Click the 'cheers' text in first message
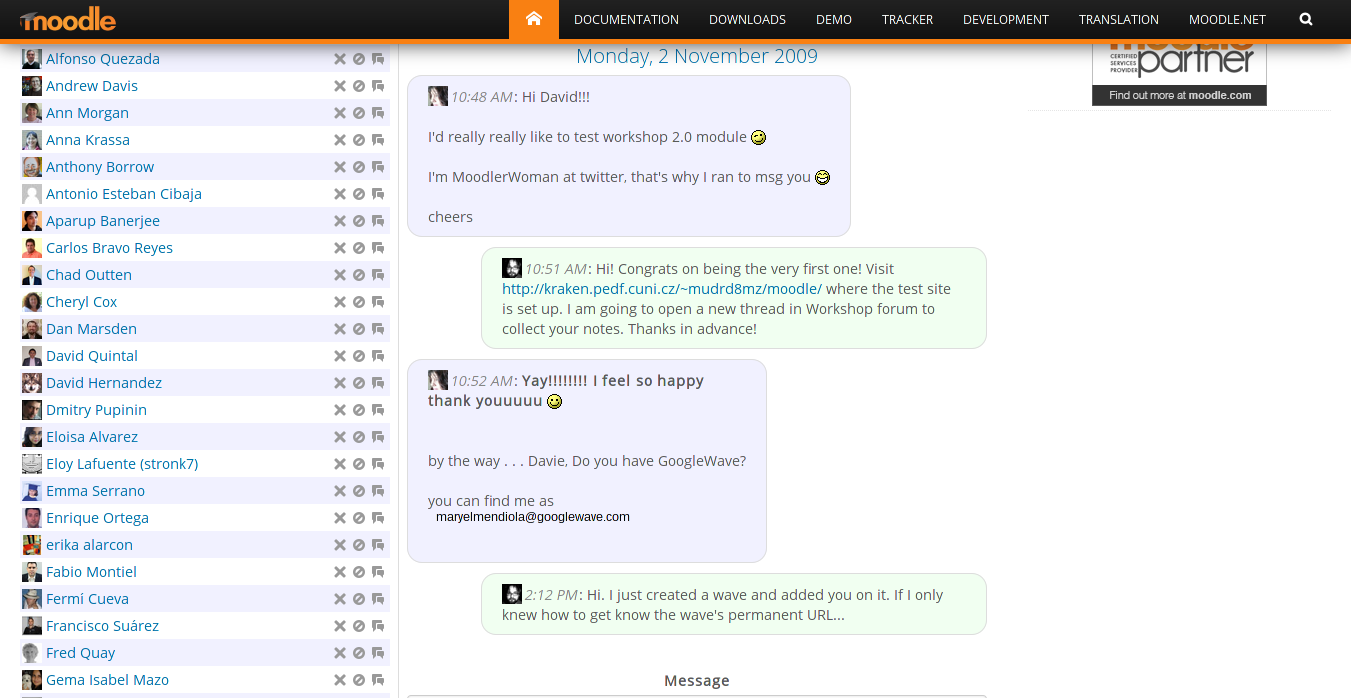Screen dimensions: 1351x698 coord(450,217)
